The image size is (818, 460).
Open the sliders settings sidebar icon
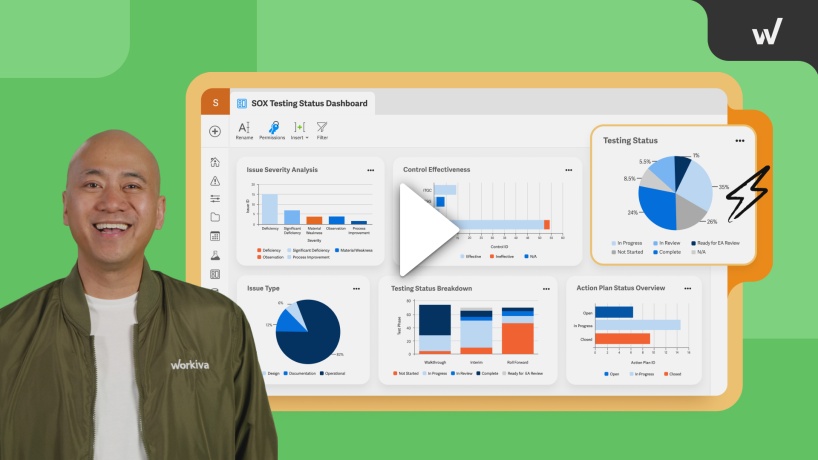click(x=215, y=199)
